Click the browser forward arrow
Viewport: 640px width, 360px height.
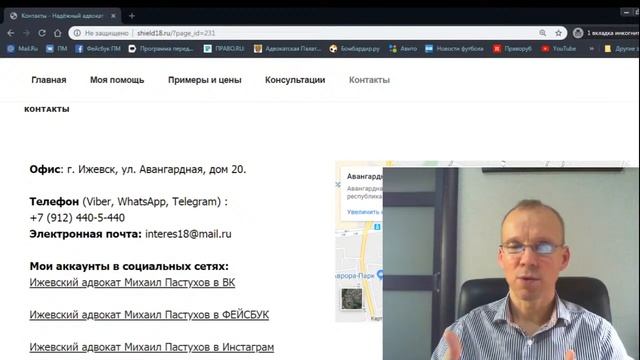[x=27, y=33]
